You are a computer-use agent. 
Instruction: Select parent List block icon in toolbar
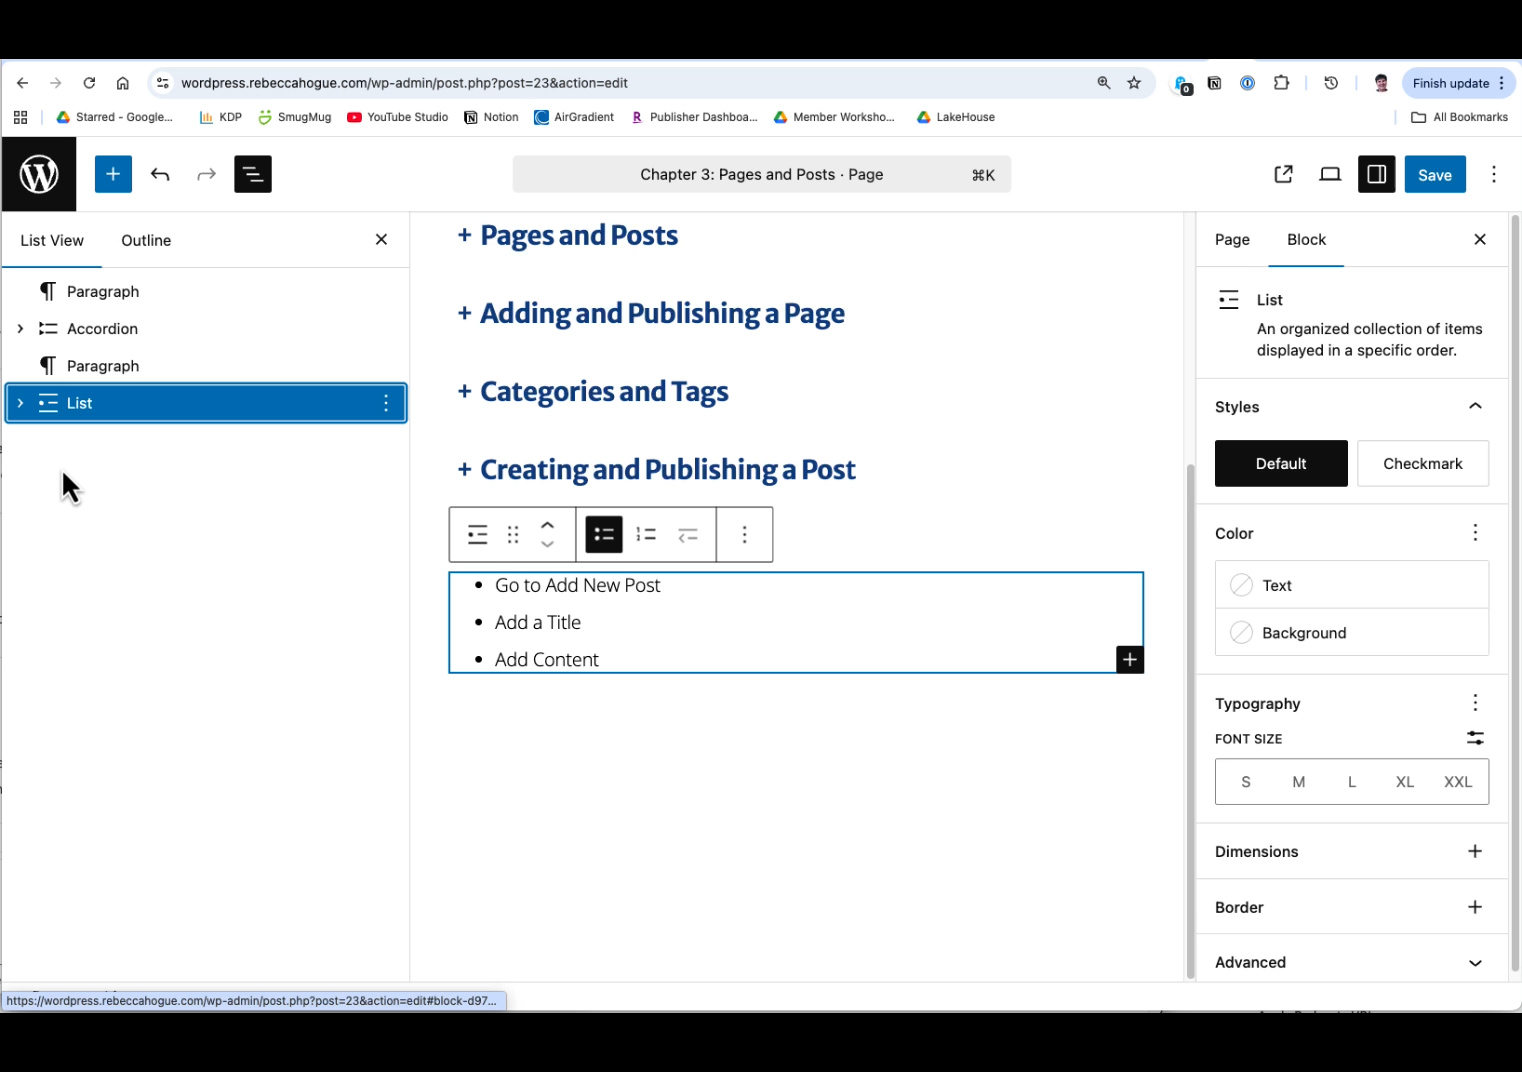[478, 535]
